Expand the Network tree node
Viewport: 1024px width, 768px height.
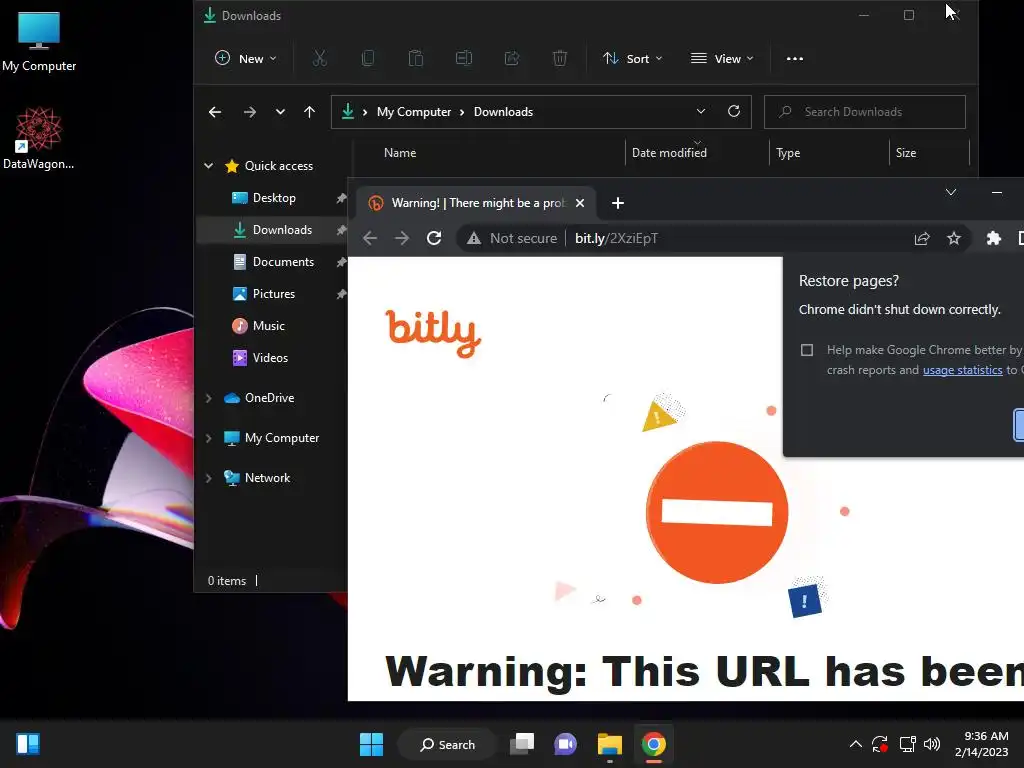pos(208,478)
